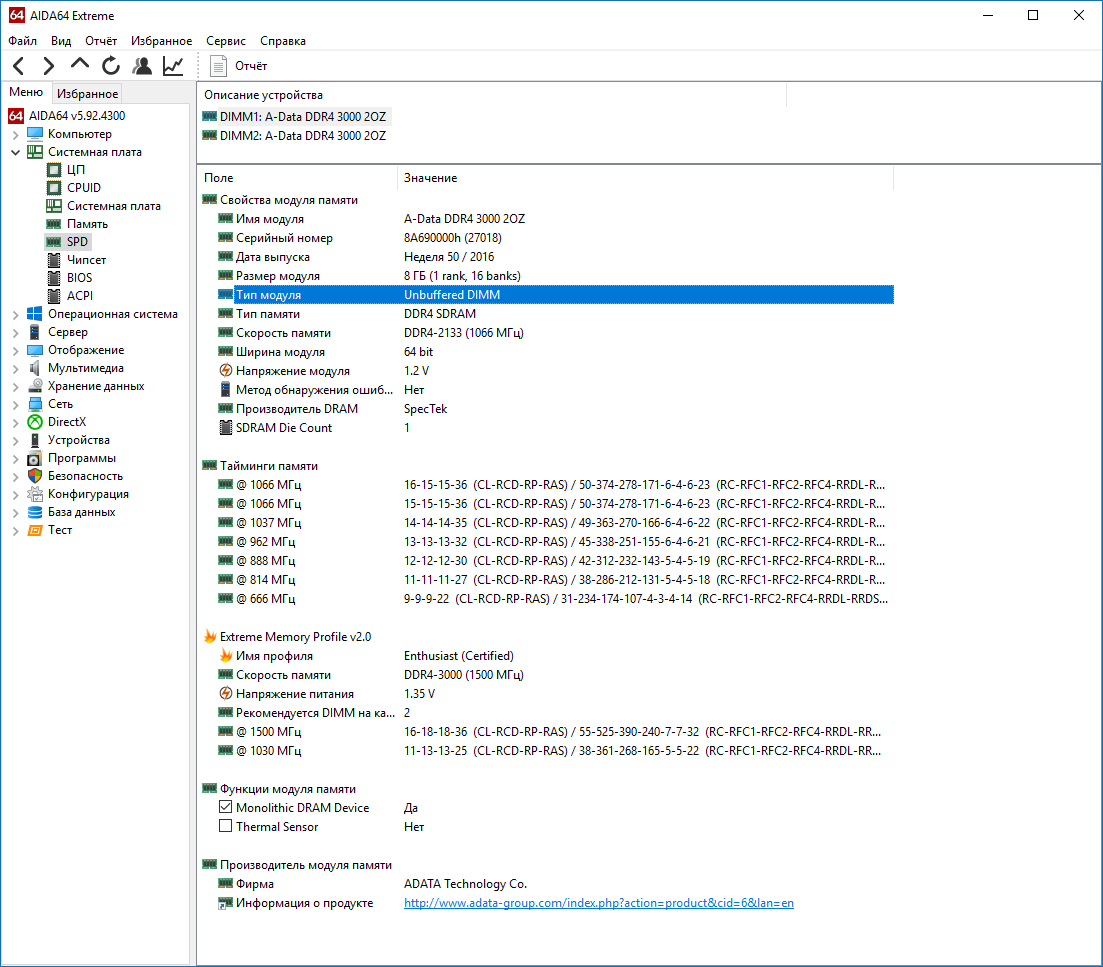Expand the Программы tree node
Screen dimensions: 1103x967
click(15, 459)
